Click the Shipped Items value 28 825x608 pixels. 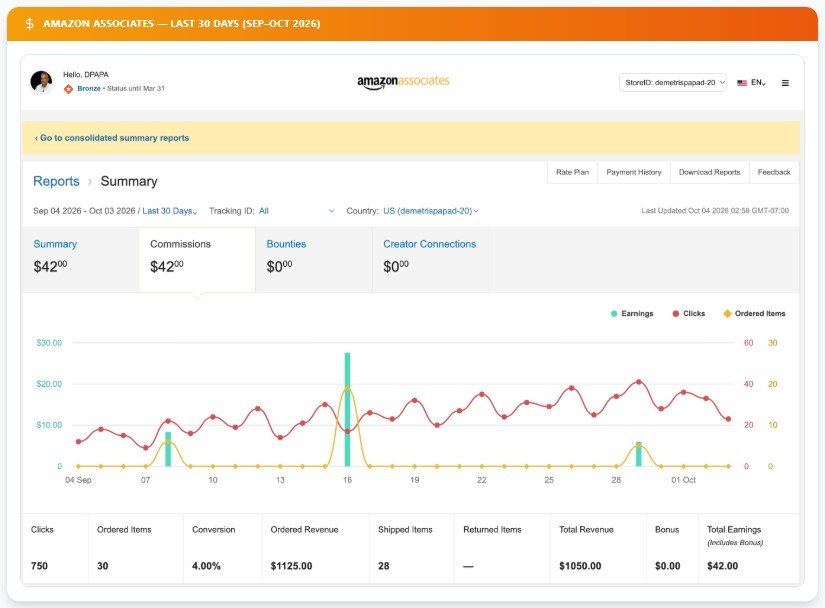click(384, 566)
